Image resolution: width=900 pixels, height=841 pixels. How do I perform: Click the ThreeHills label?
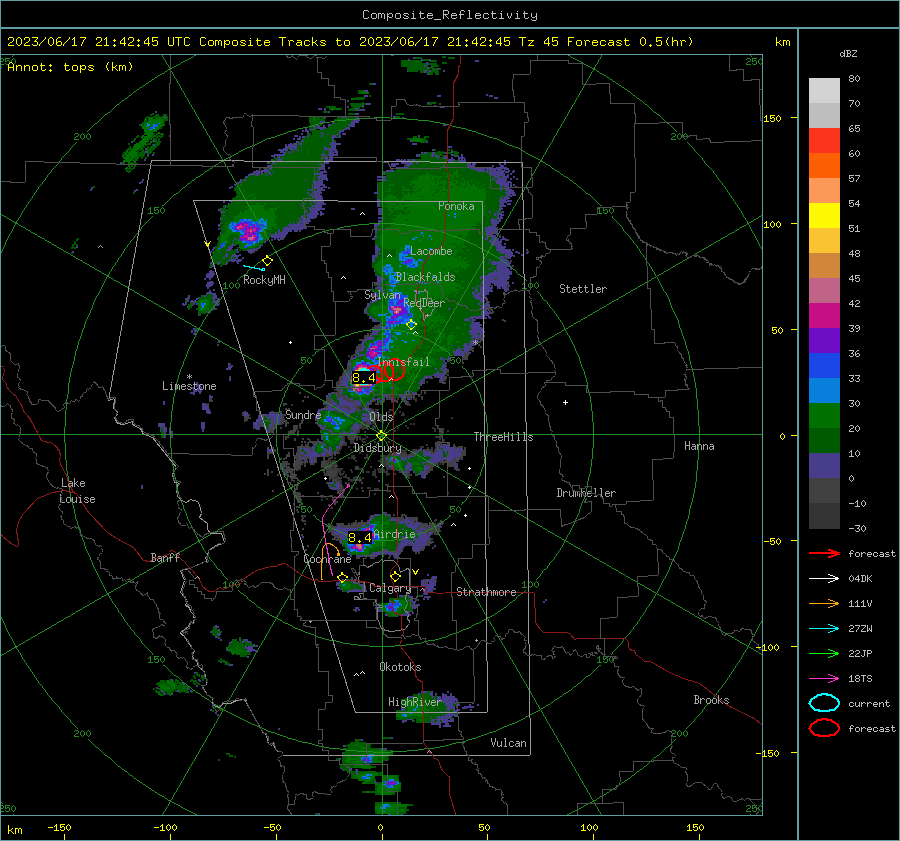[x=503, y=437]
